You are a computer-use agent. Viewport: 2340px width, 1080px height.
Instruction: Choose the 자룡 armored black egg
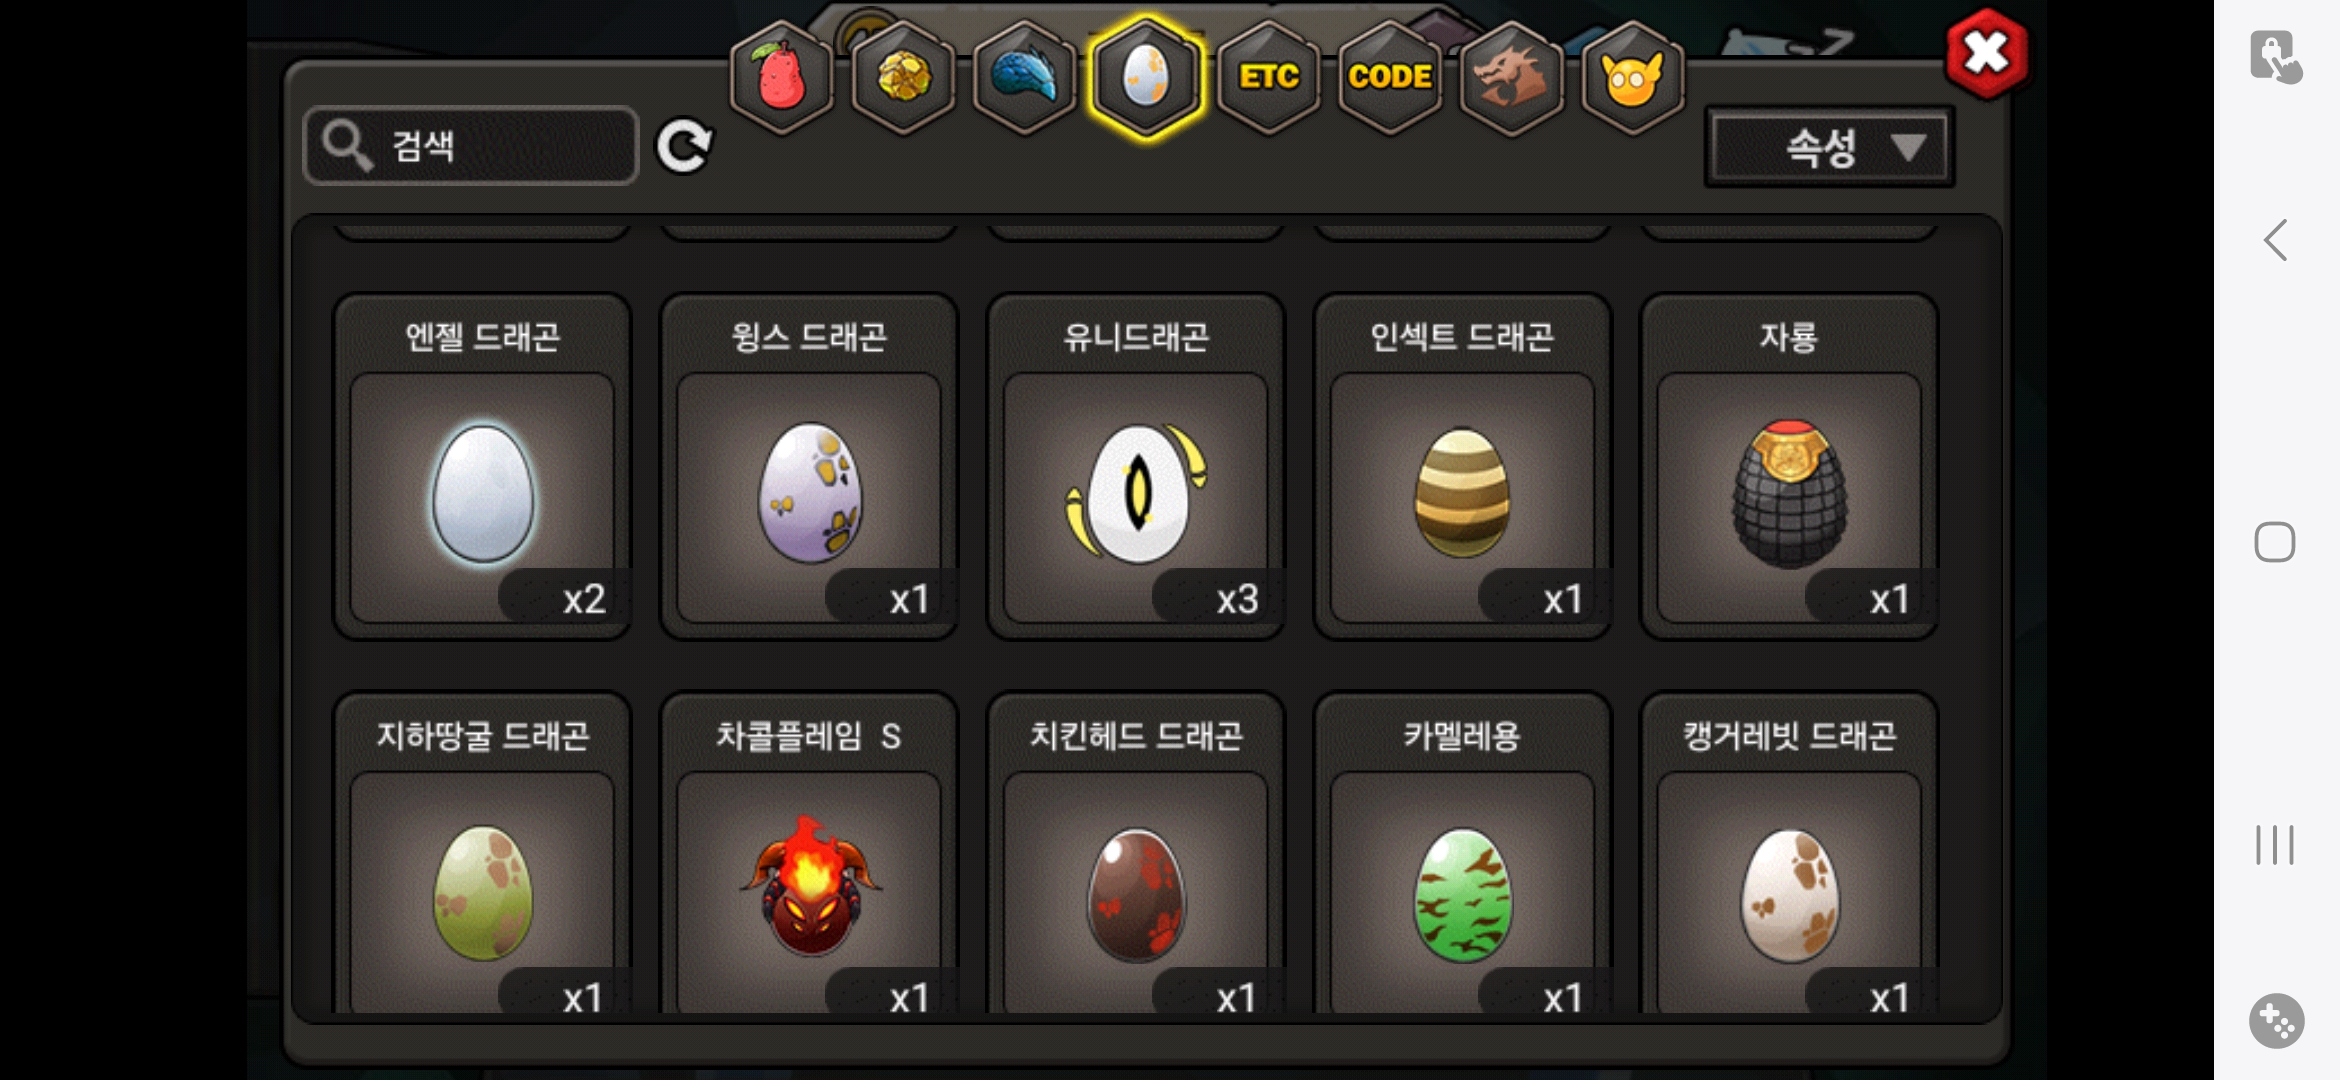(1789, 466)
